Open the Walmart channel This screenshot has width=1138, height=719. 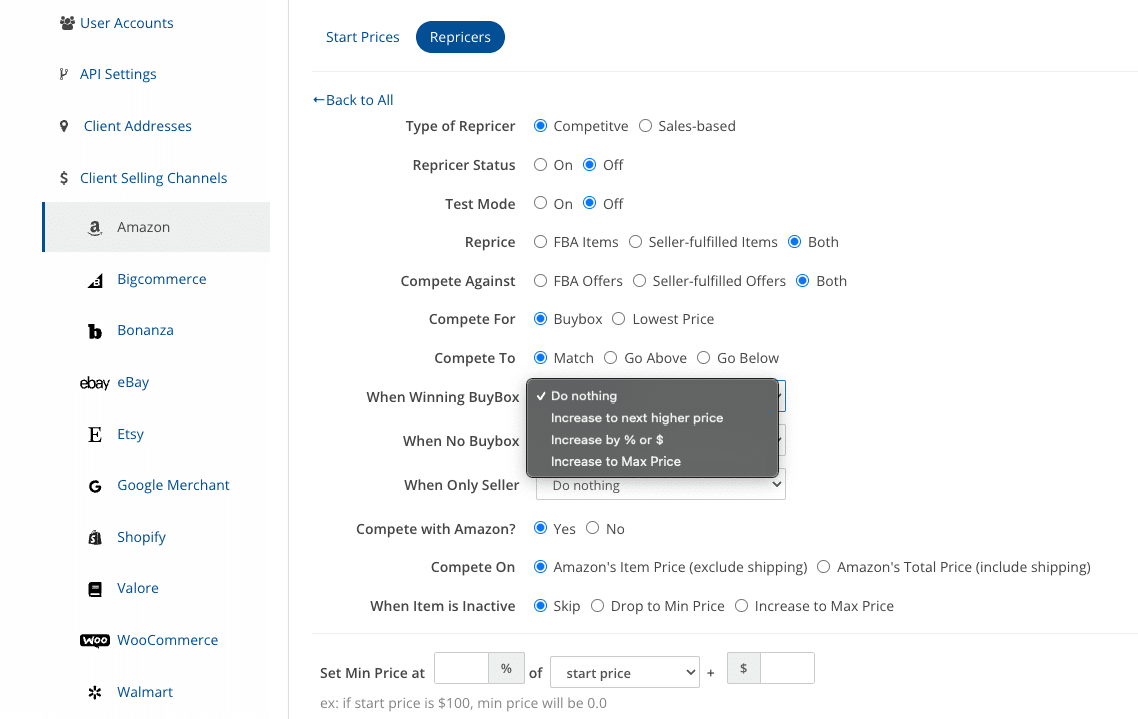[x=145, y=692]
